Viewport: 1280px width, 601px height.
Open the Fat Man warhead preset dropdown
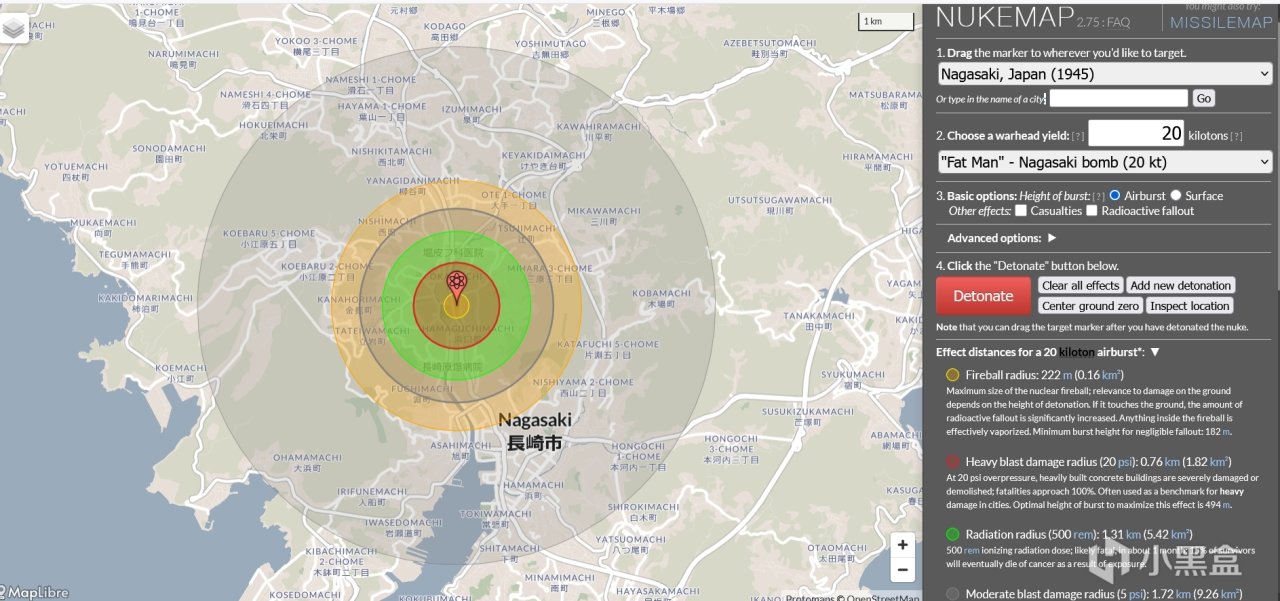(x=1104, y=162)
